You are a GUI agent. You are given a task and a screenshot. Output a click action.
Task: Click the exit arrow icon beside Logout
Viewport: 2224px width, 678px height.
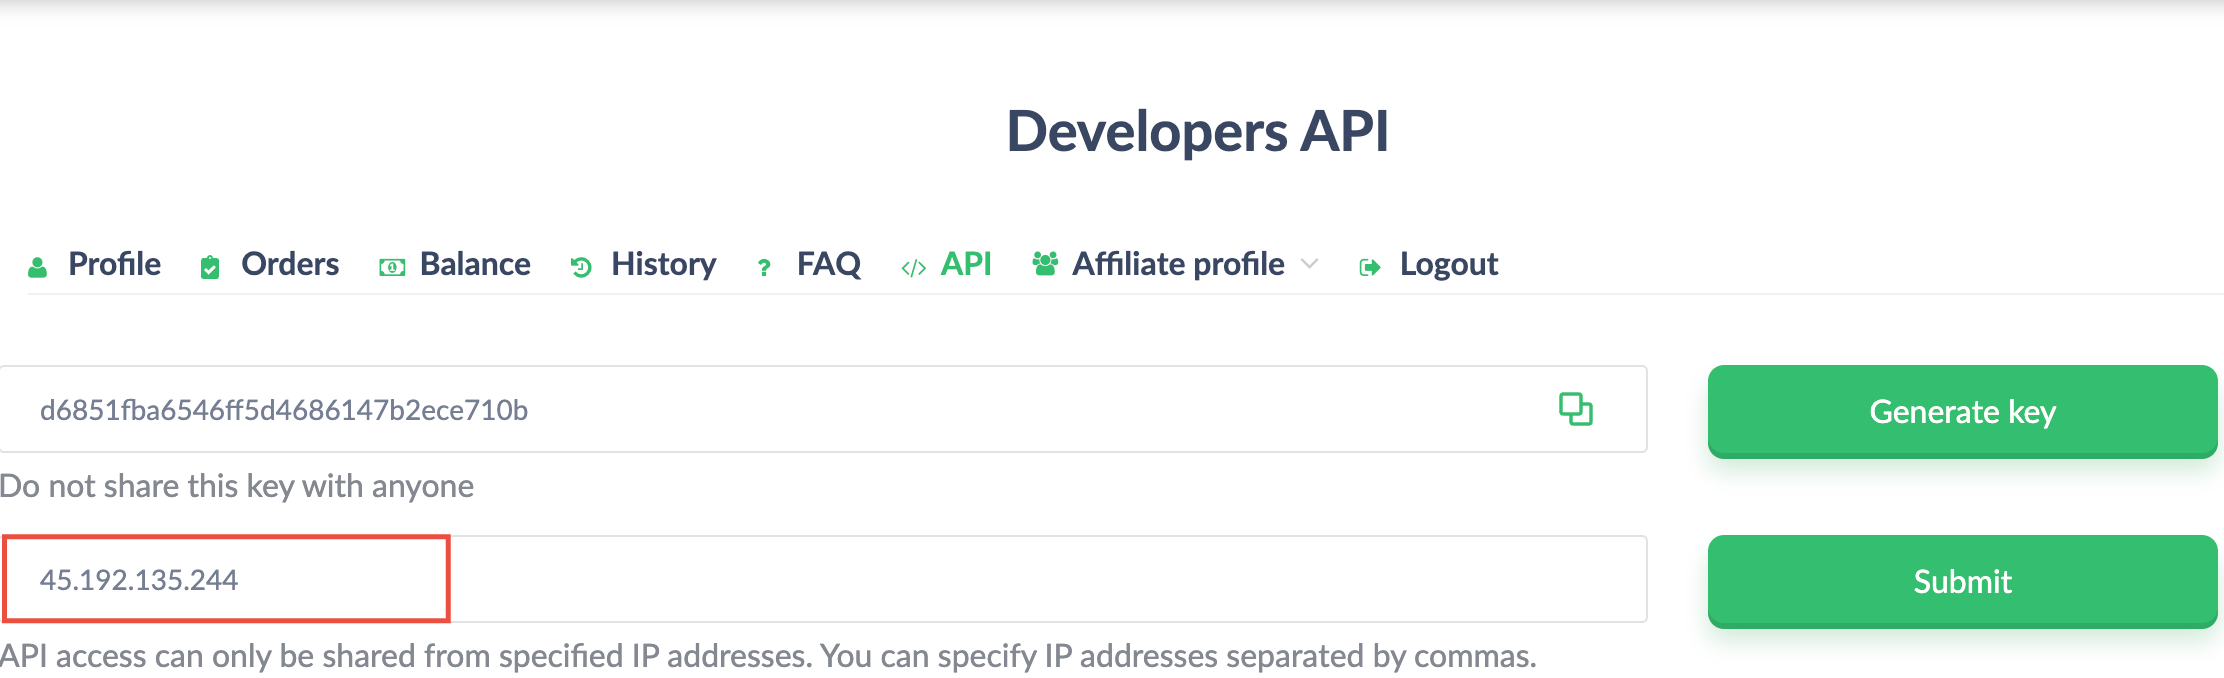tap(1370, 267)
